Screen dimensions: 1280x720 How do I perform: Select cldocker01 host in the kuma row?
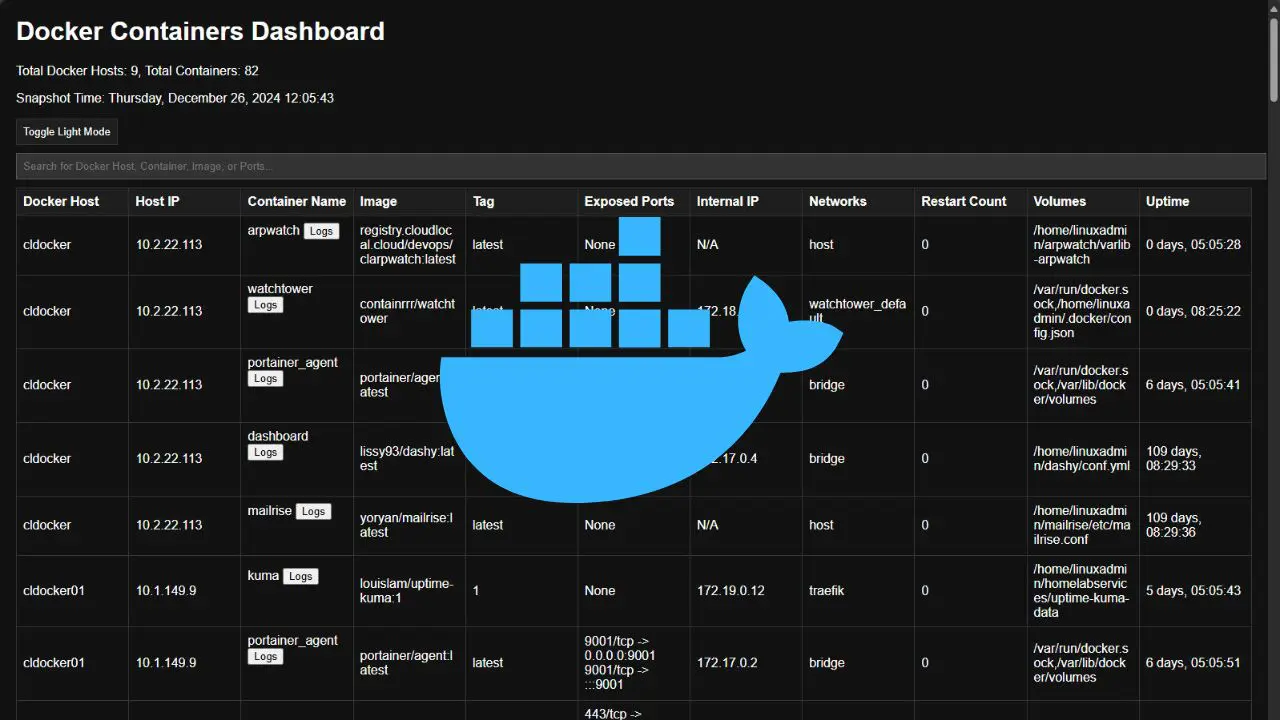[54, 591]
